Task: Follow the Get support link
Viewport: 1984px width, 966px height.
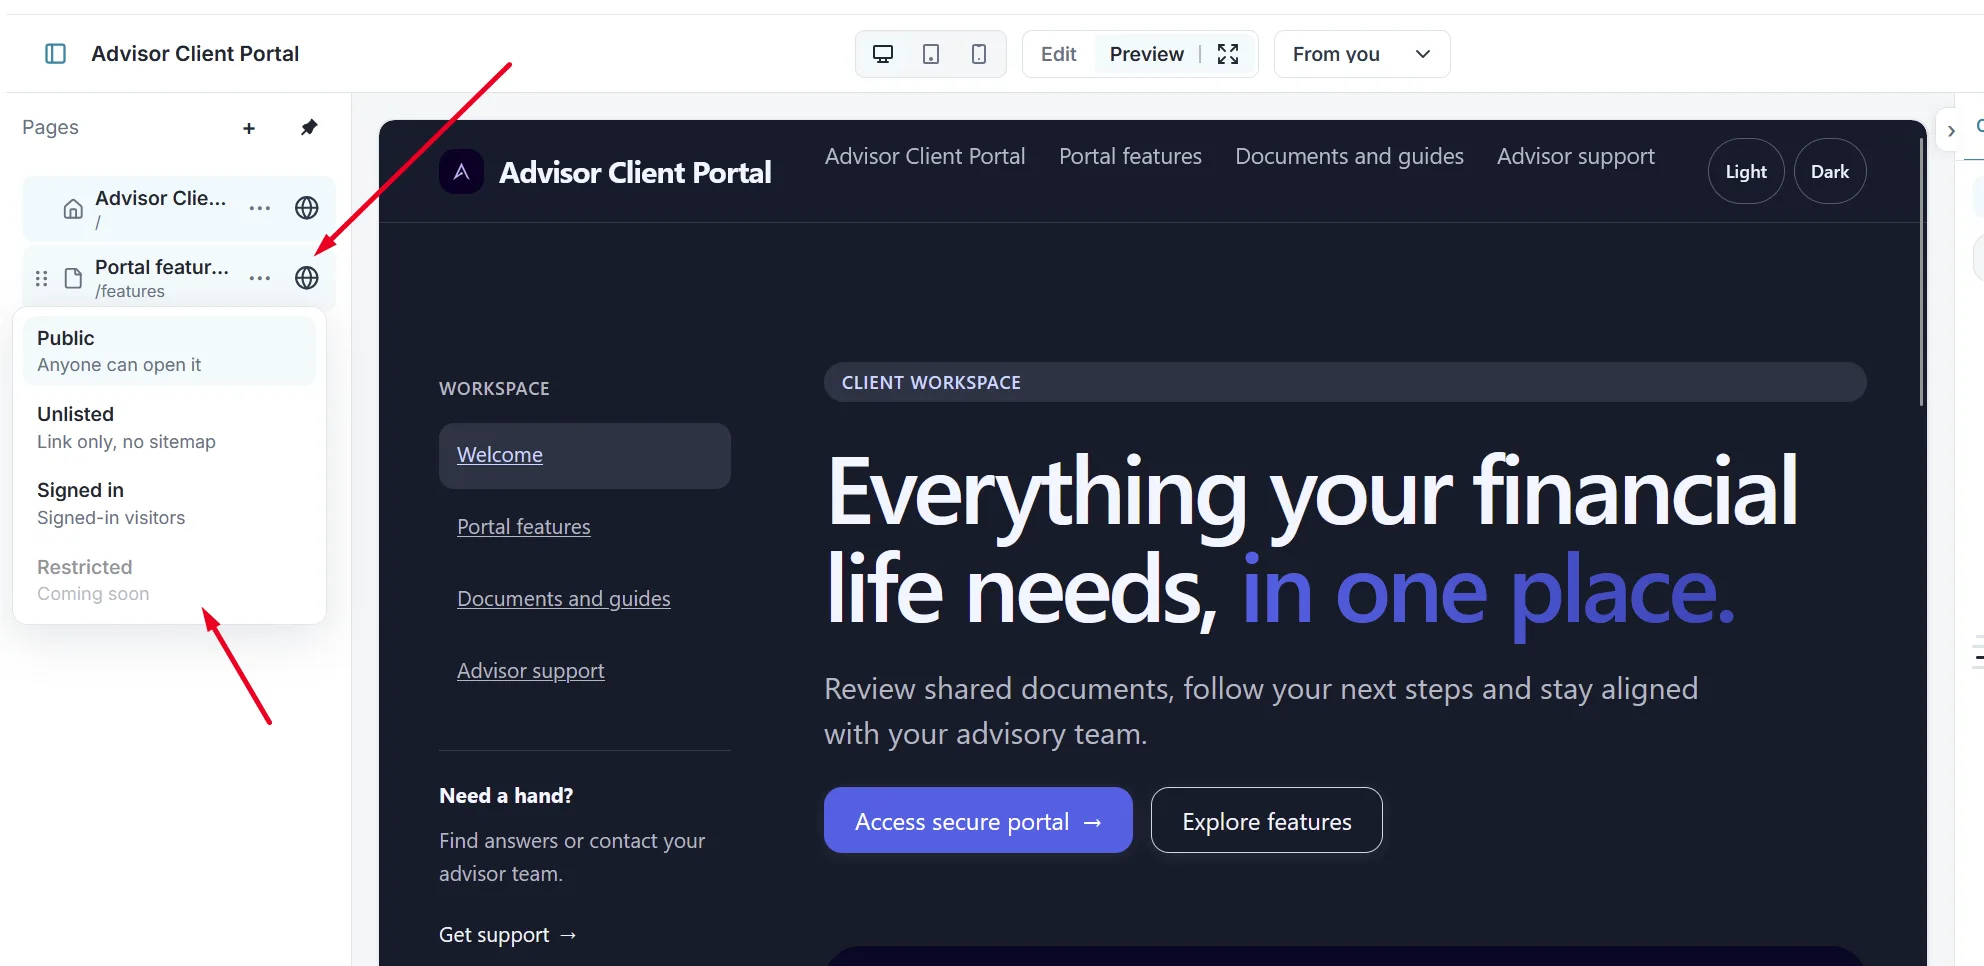Action: [x=508, y=935]
